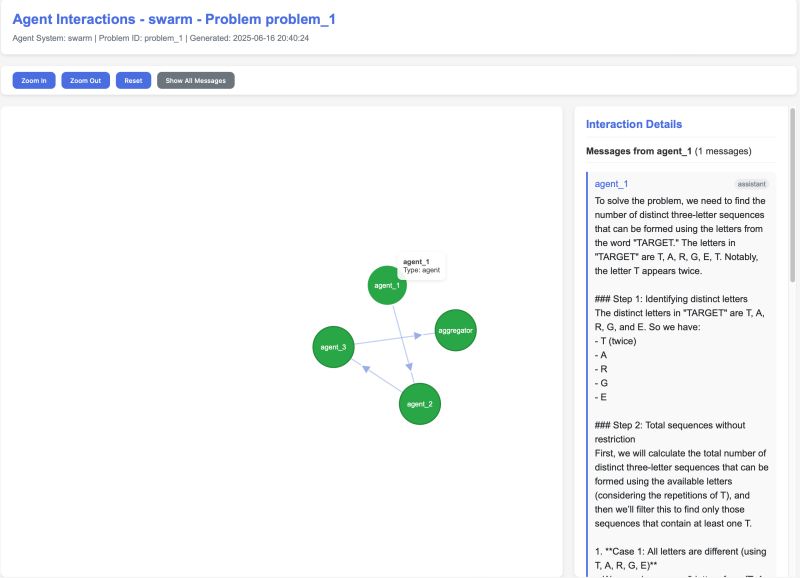
Task: Select the agent_1 node in the graph
Action: (385, 284)
